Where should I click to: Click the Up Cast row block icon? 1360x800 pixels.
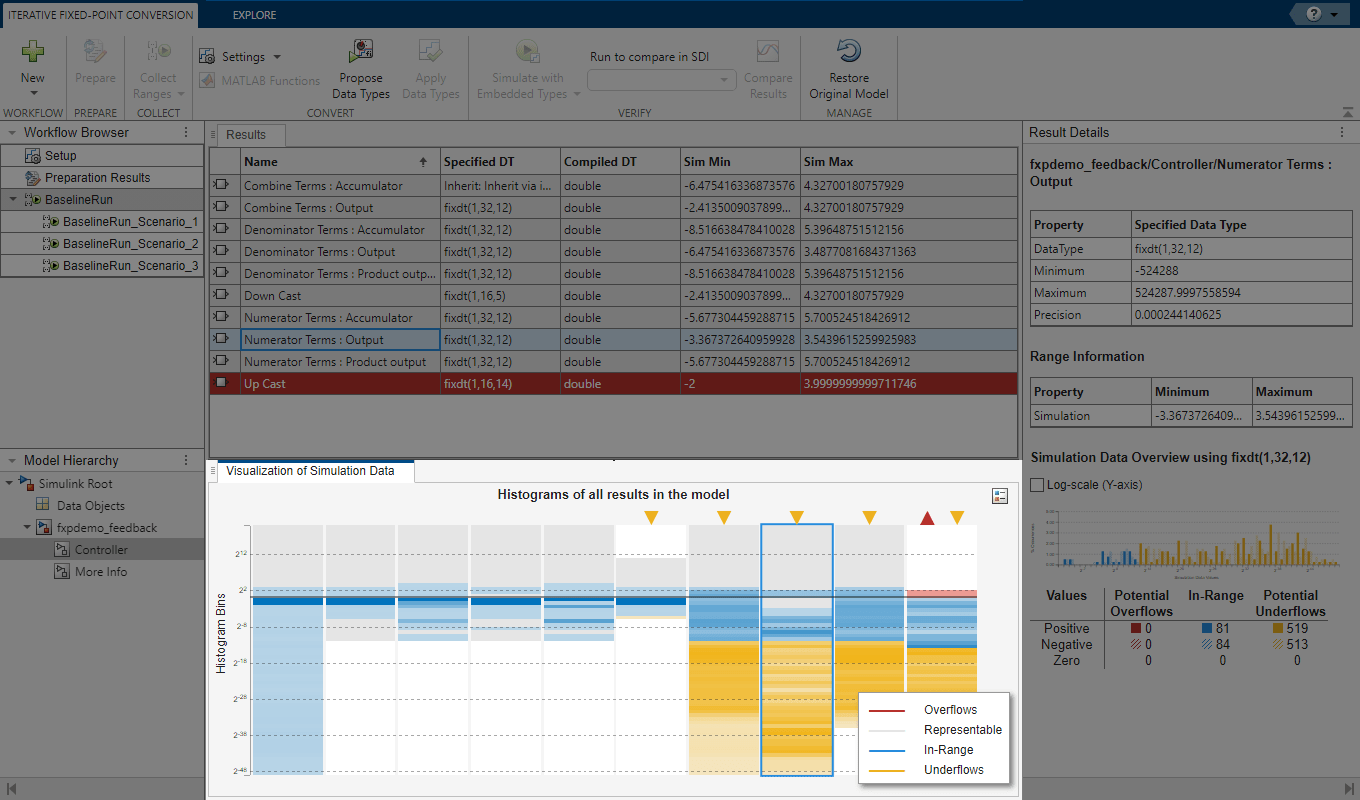(222, 383)
